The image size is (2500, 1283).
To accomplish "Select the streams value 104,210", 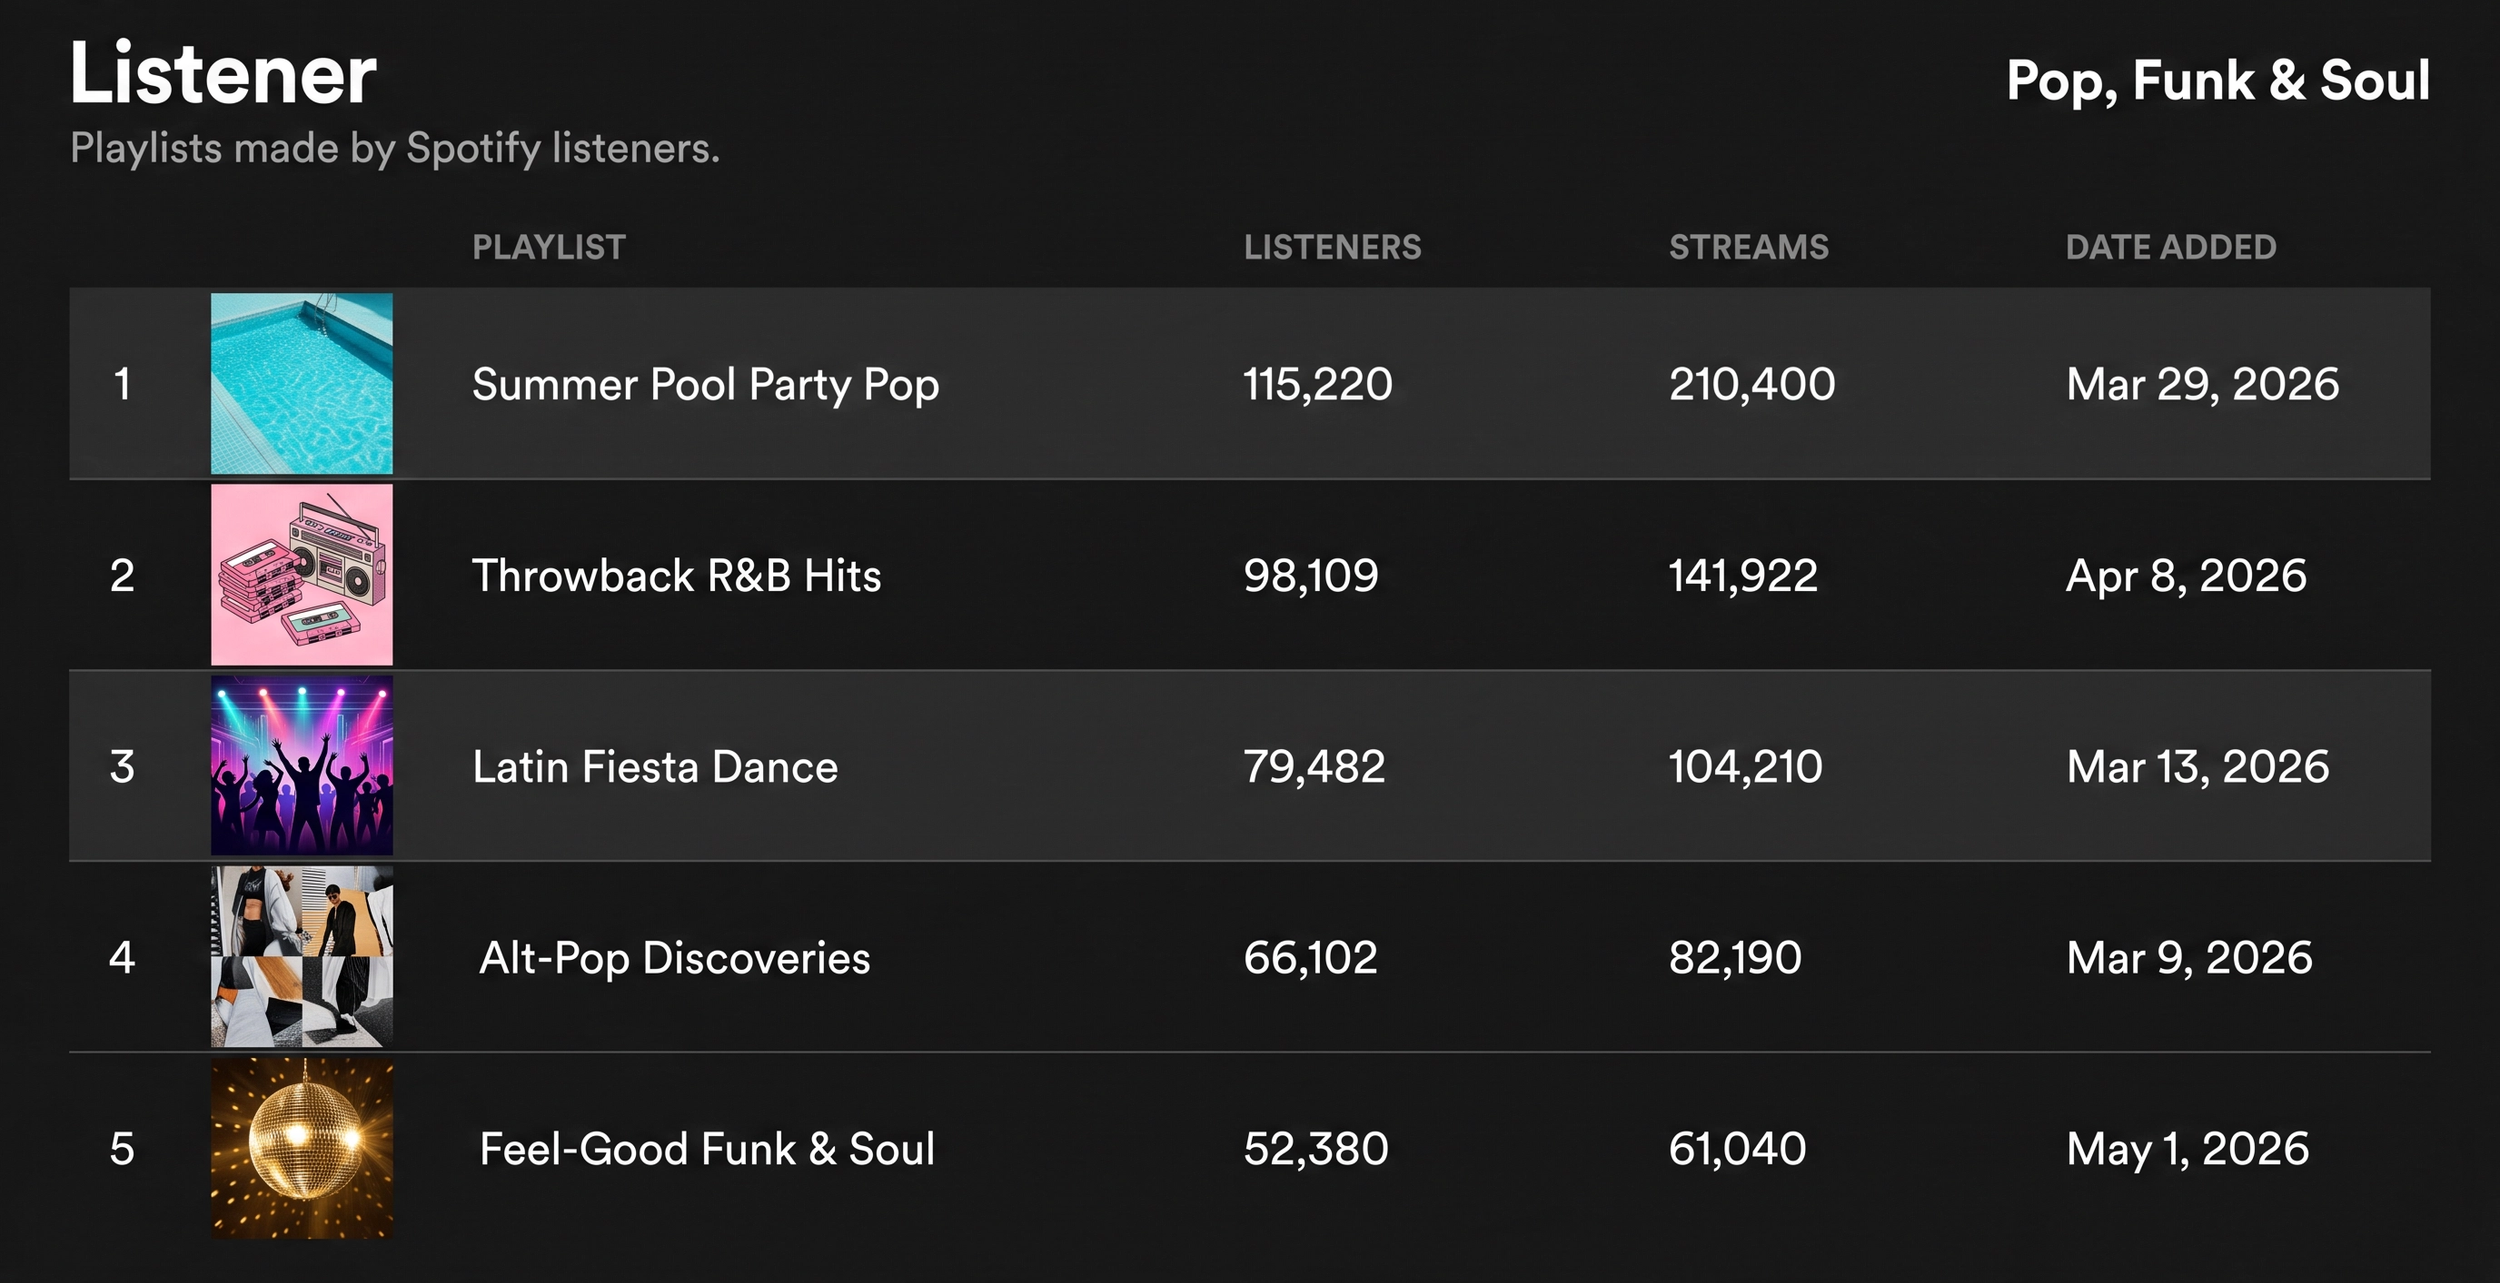I will click(x=1746, y=767).
